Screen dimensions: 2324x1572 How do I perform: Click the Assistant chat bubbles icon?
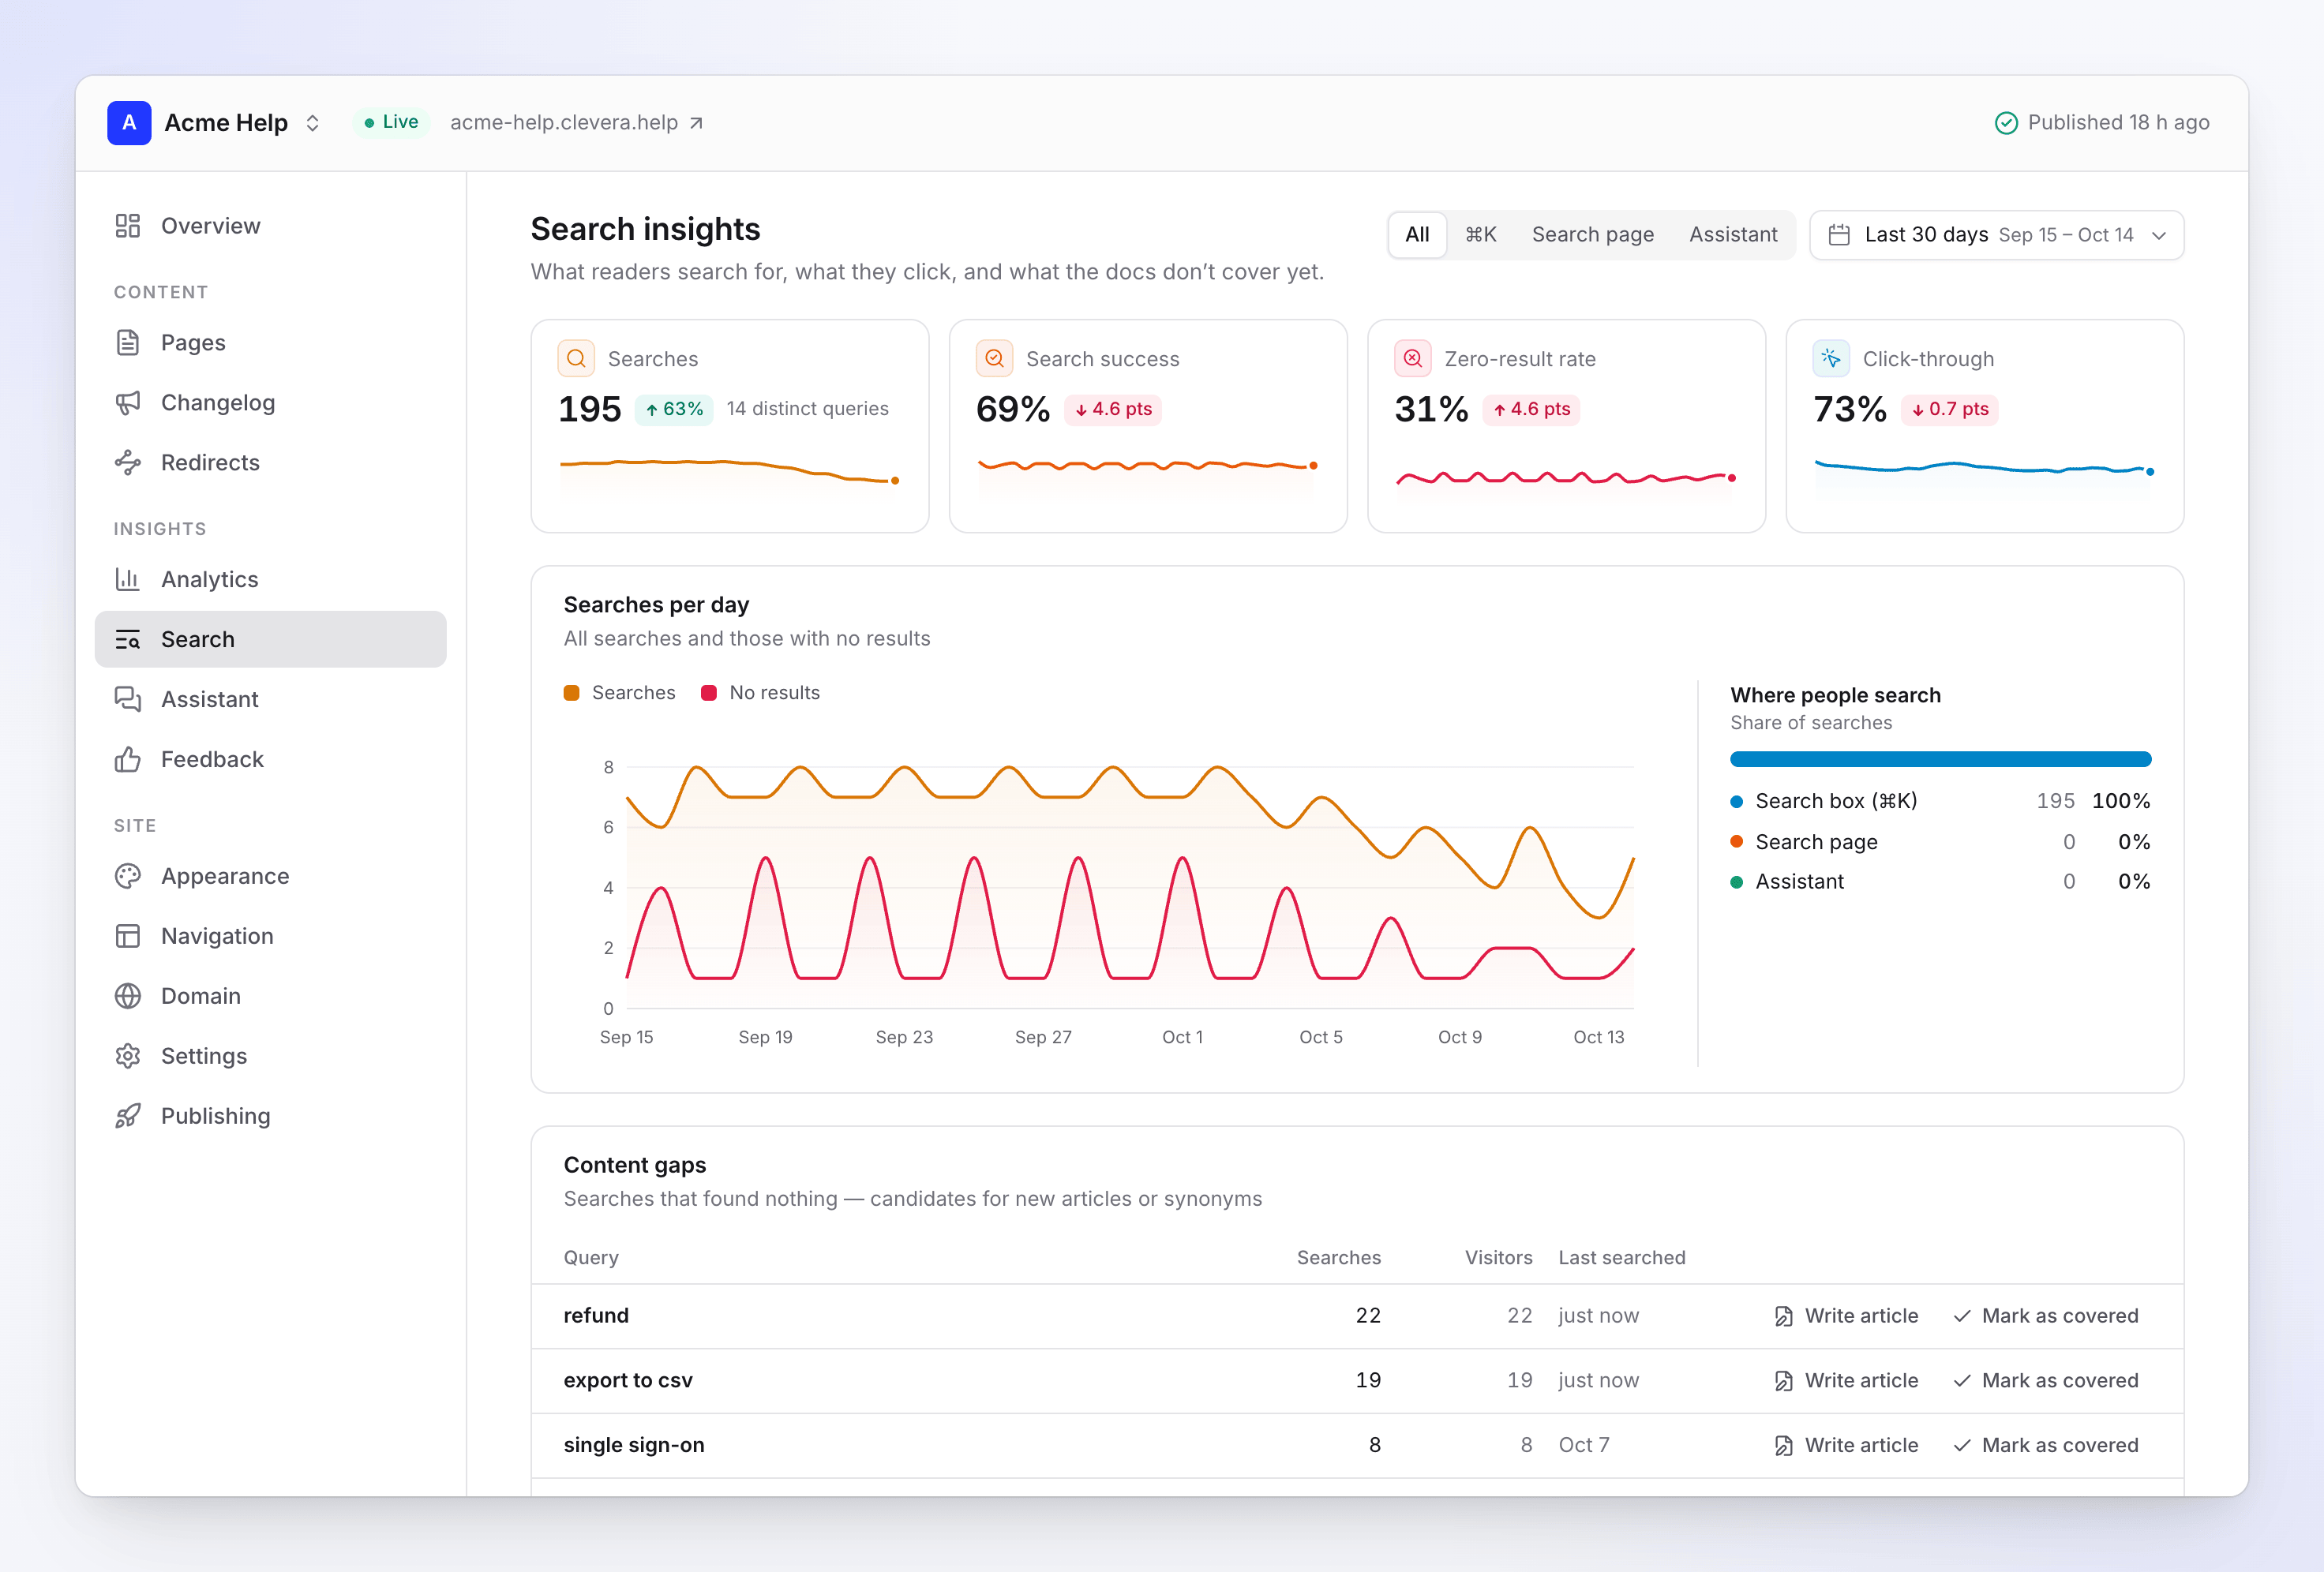pyautogui.click(x=127, y=700)
